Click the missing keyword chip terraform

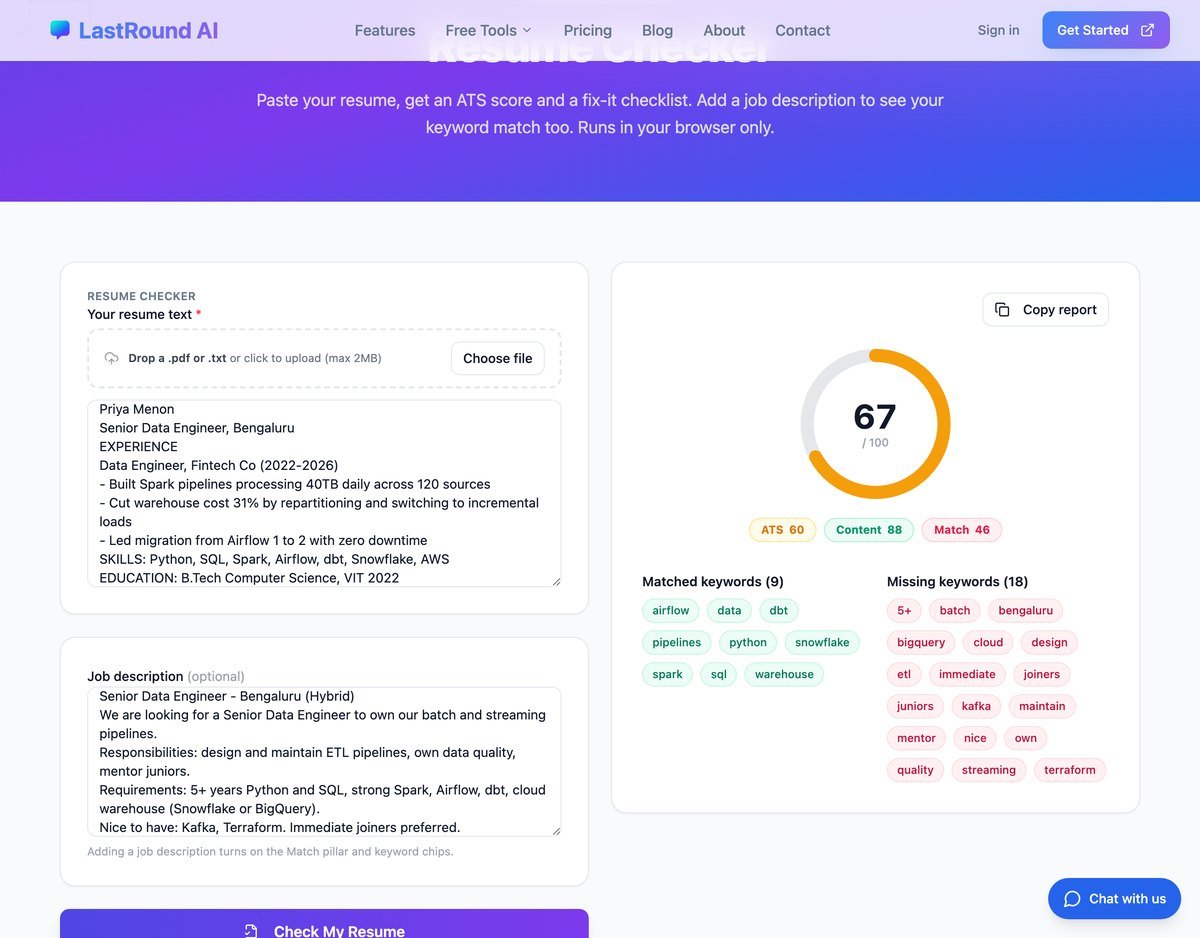click(x=1070, y=770)
